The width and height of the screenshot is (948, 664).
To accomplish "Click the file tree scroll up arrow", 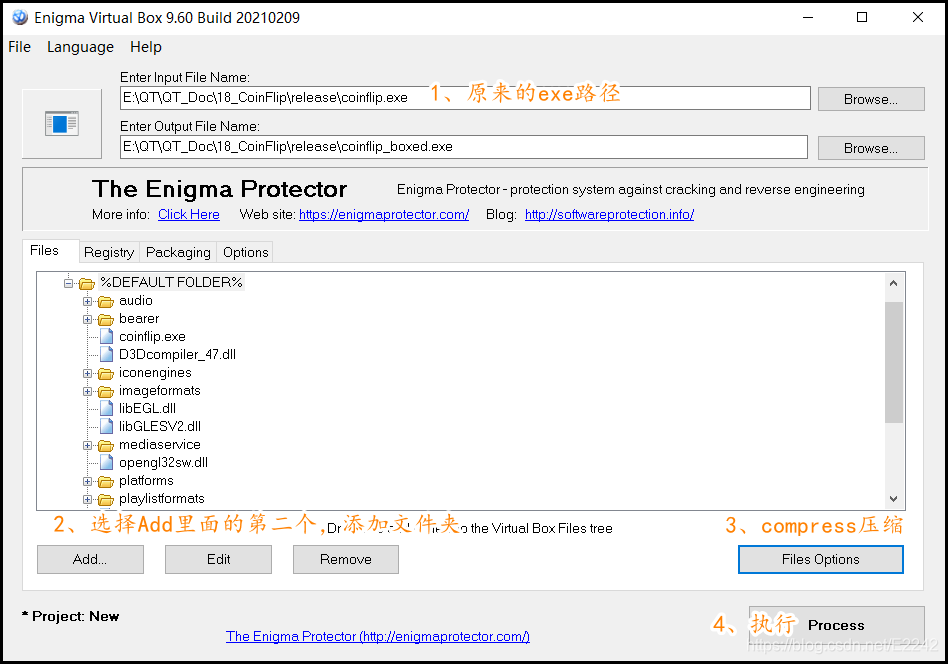I will tap(894, 283).
